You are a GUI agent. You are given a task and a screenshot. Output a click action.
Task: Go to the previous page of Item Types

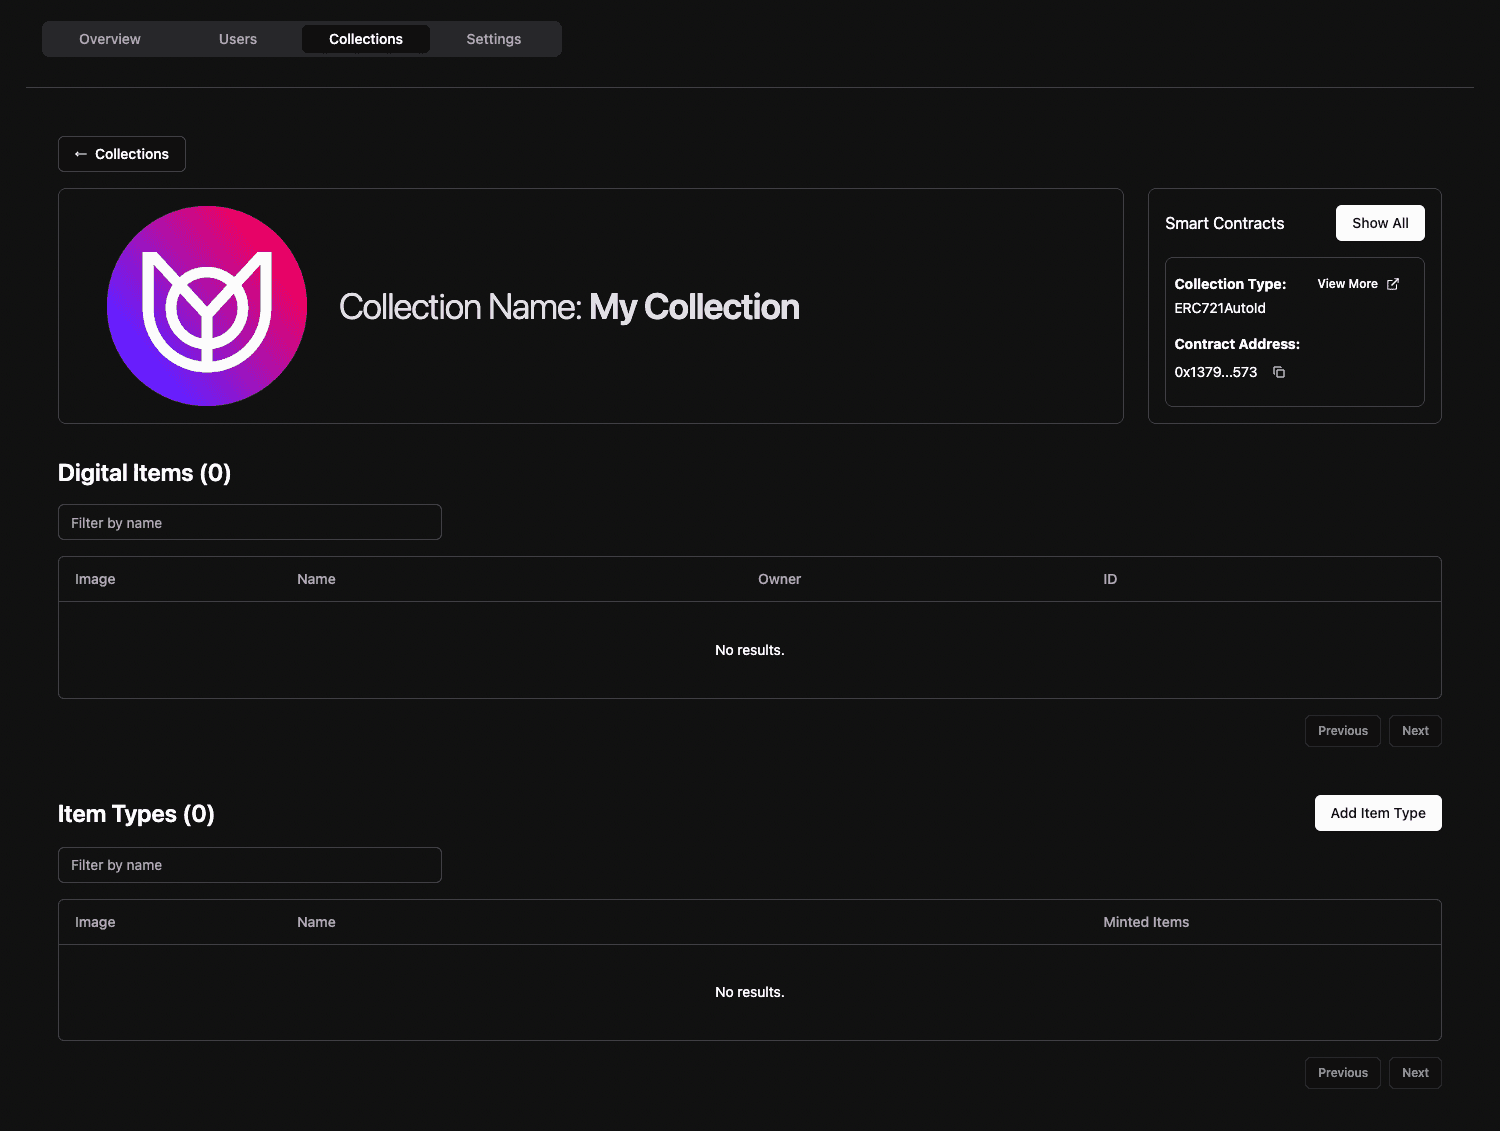(x=1342, y=1073)
